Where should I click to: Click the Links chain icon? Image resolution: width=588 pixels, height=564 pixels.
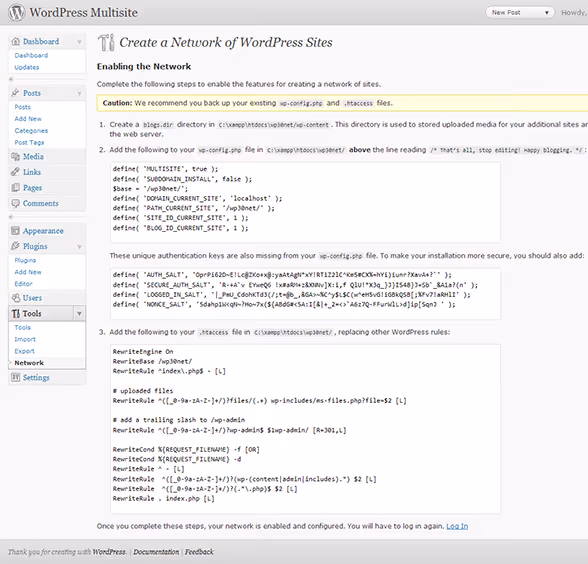pyautogui.click(x=15, y=172)
